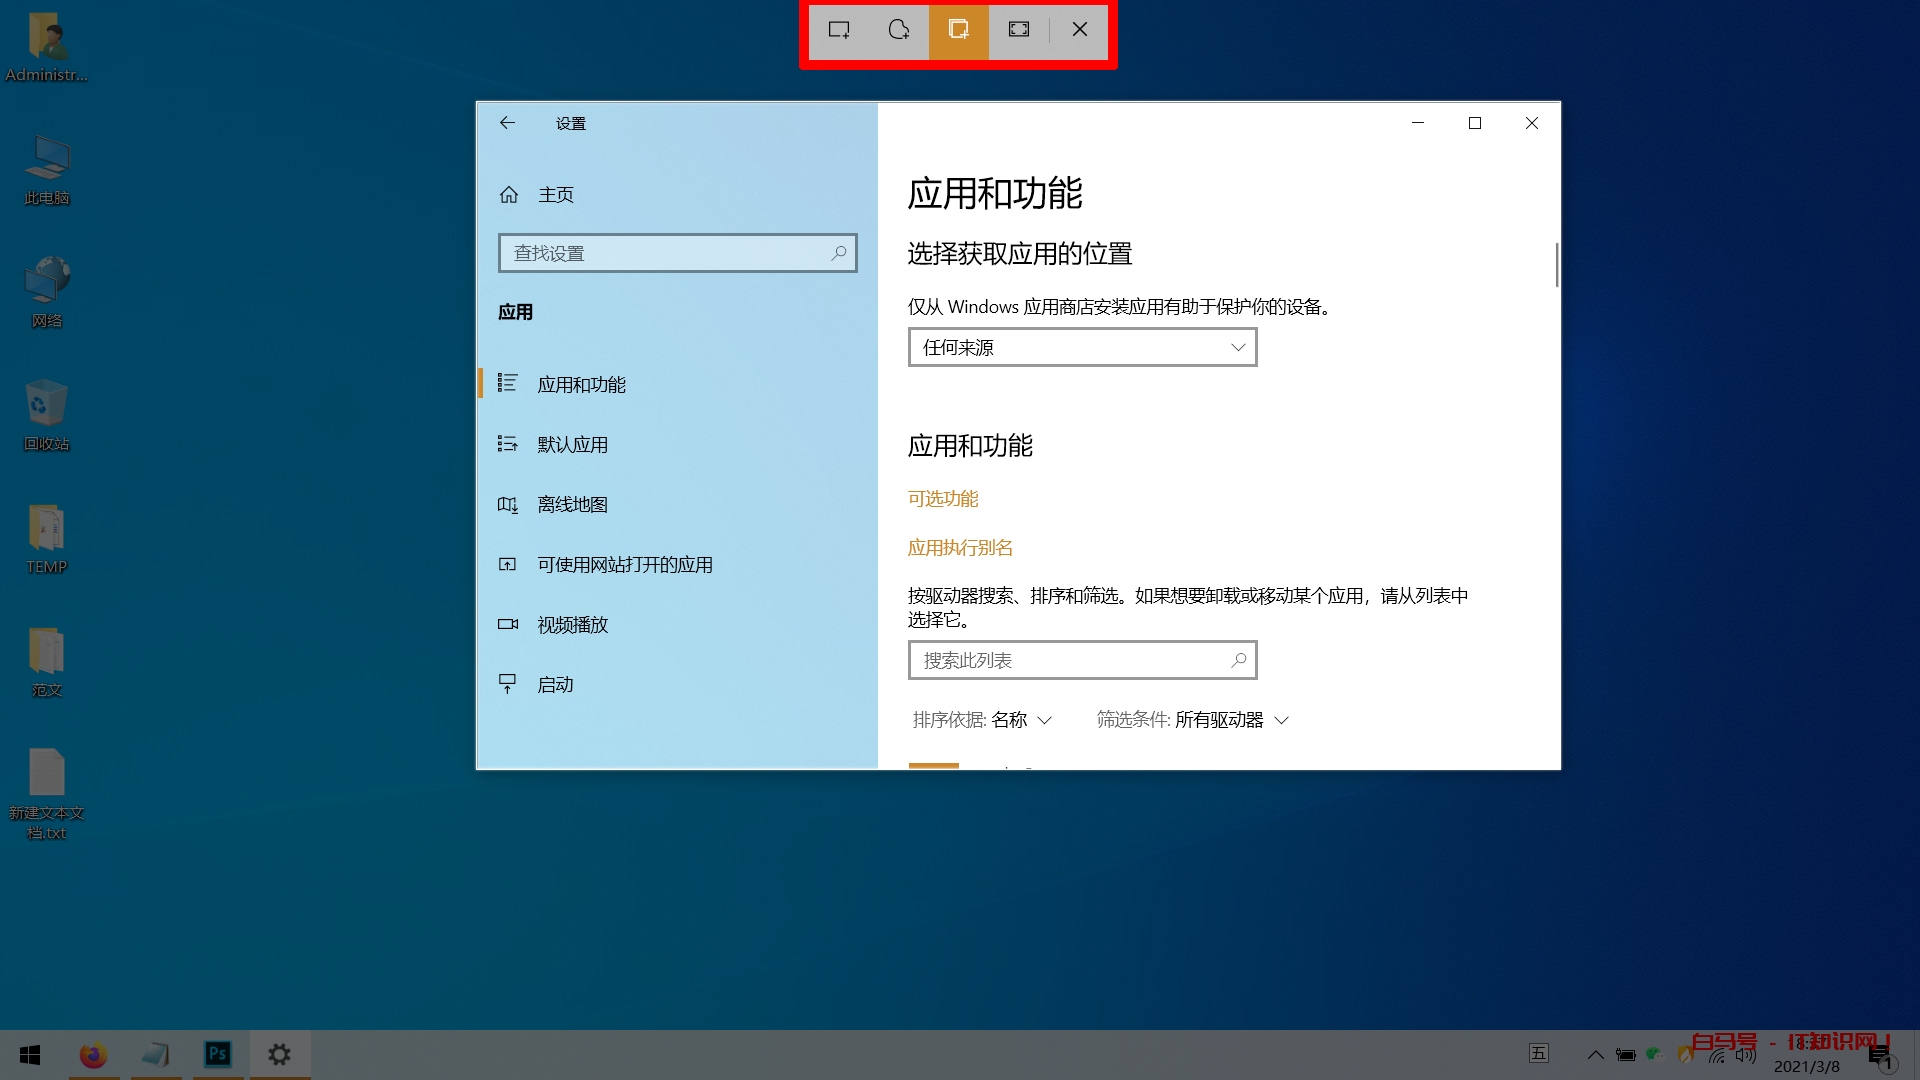The image size is (1920, 1080).
Task: Select the freeform snip mode
Action: [898, 30]
